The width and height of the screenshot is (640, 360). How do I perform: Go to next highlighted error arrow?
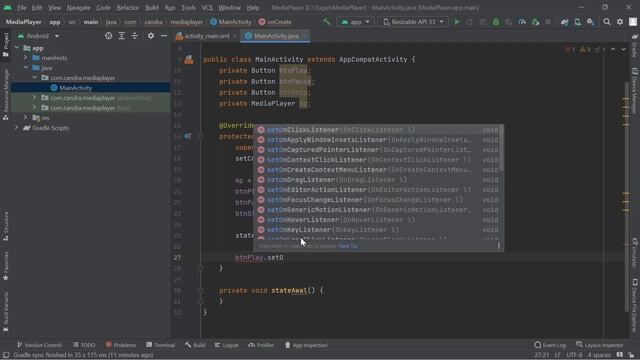[x=623, y=49]
